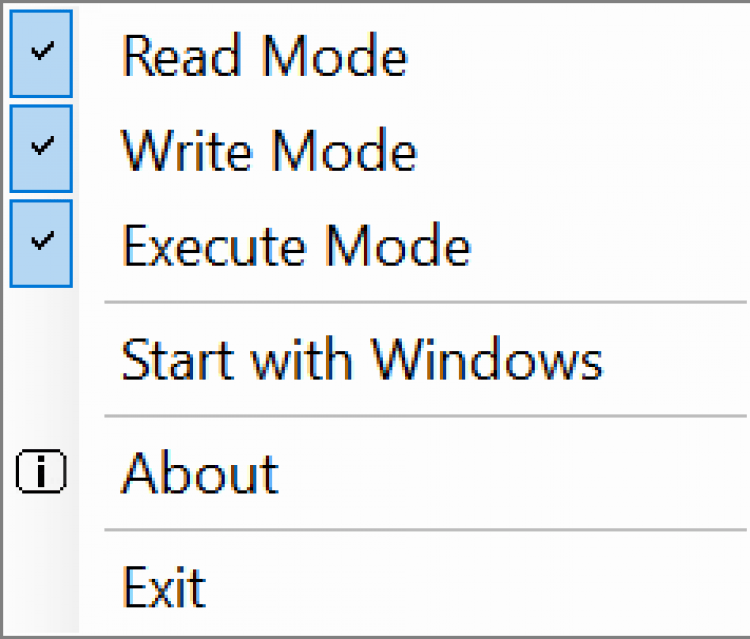Select the Execute Mode menu entry

[295, 246]
